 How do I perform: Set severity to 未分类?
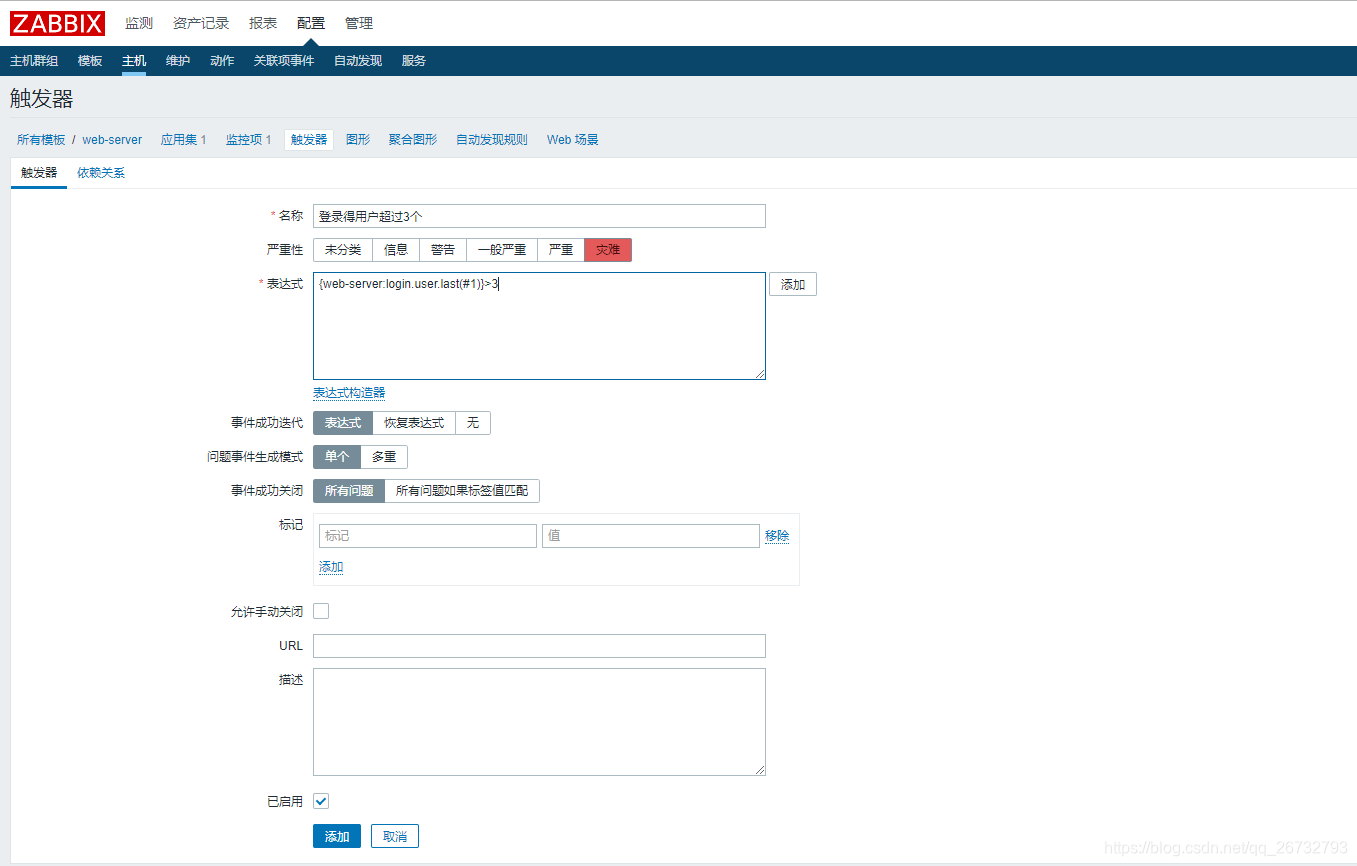click(x=343, y=250)
